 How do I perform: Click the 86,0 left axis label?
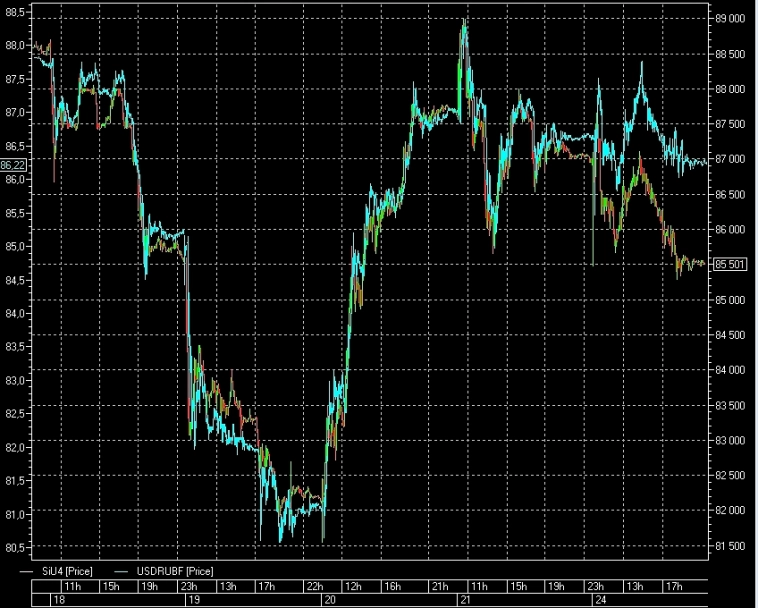[x=15, y=180]
